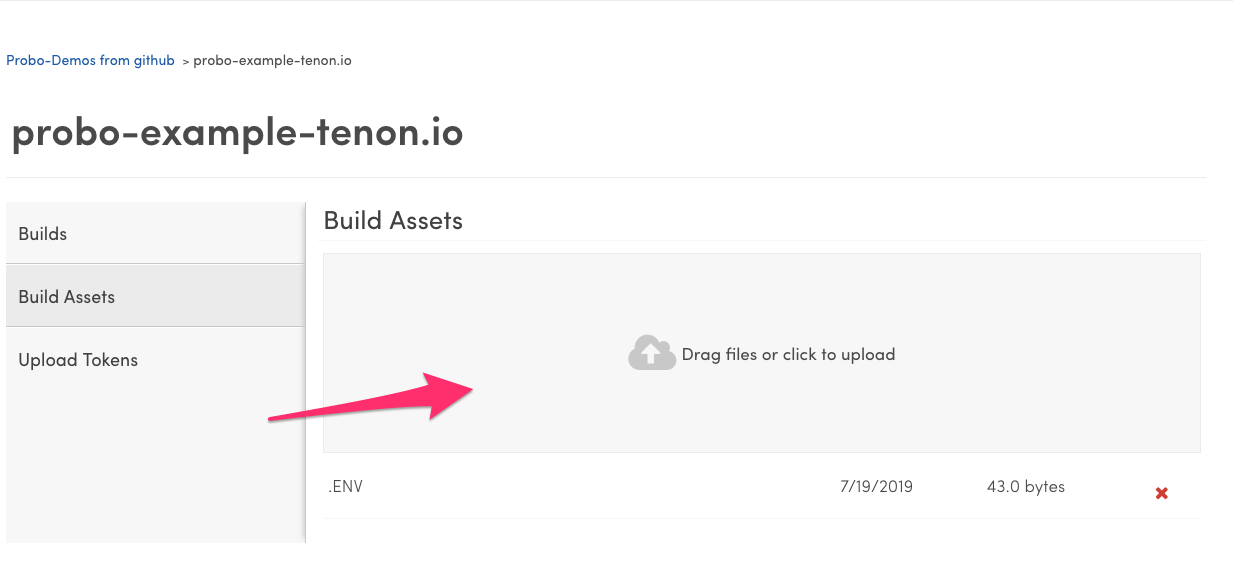Click the .ENV file name
Image resolution: width=1233 pixels, height=562 pixels.
(345, 487)
